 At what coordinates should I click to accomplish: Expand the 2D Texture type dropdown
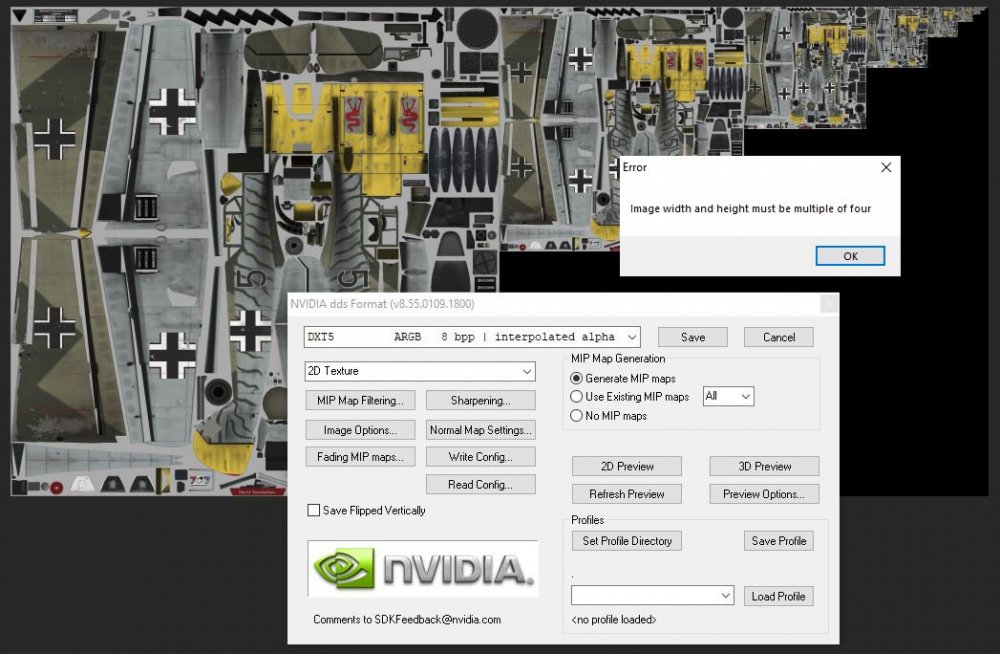click(x=420, y=371)
